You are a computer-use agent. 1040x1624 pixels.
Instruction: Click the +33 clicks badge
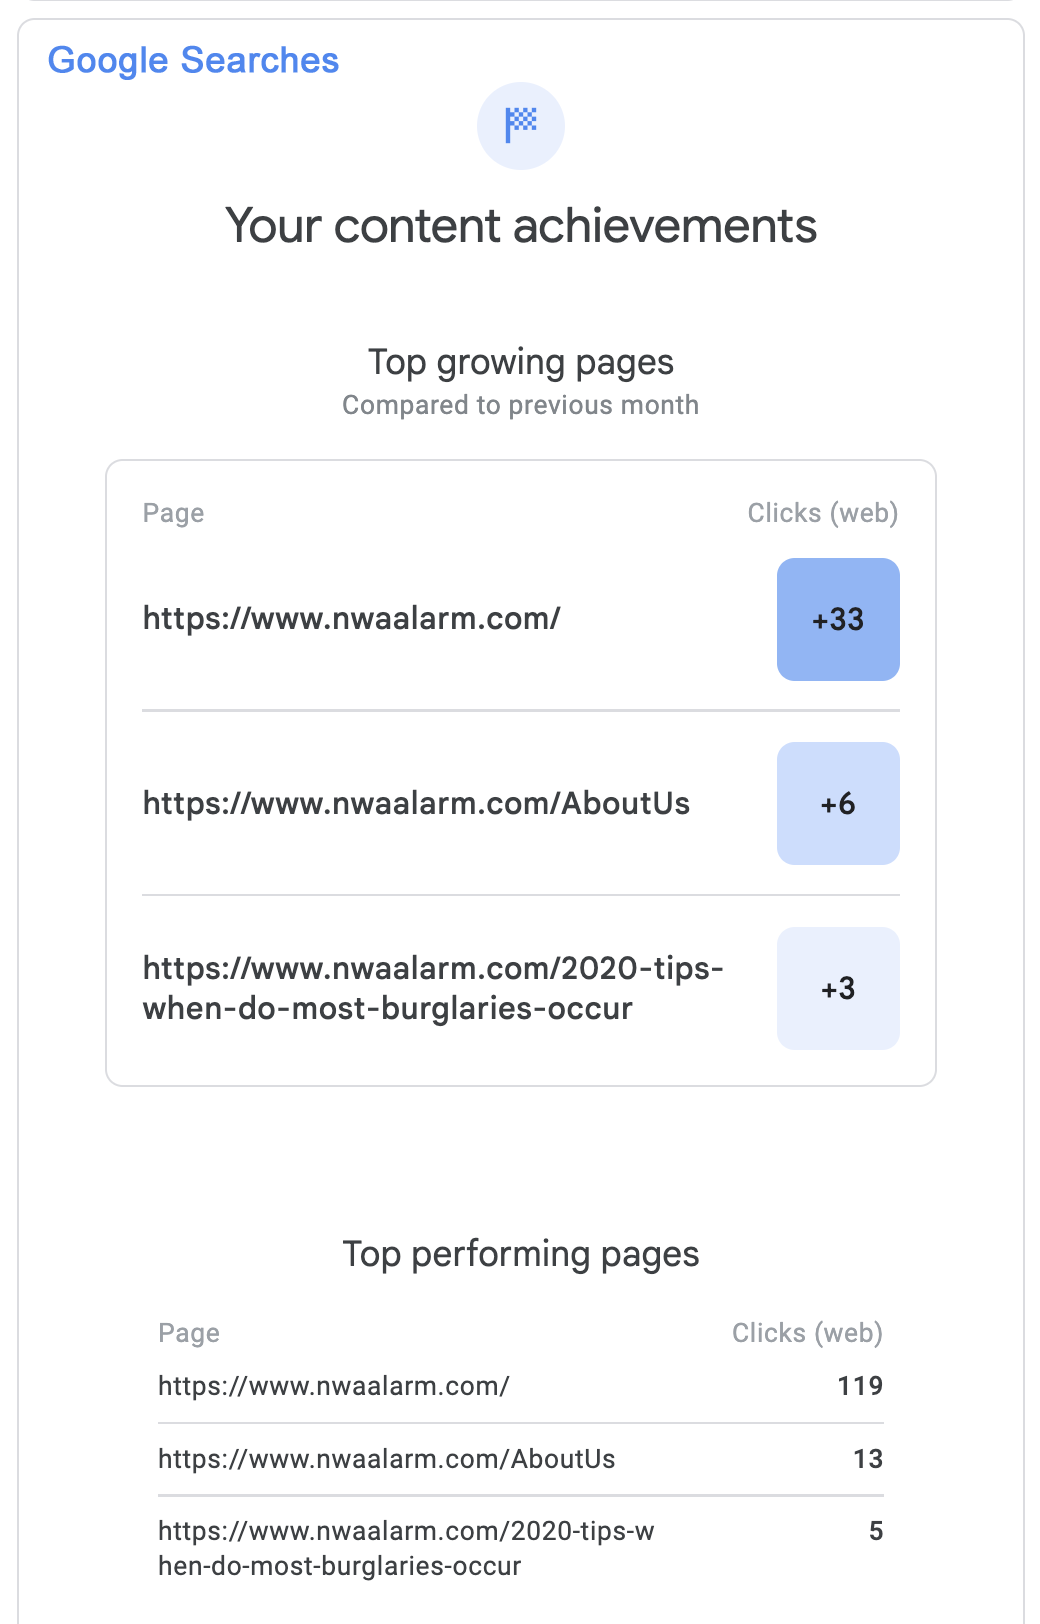837,620
